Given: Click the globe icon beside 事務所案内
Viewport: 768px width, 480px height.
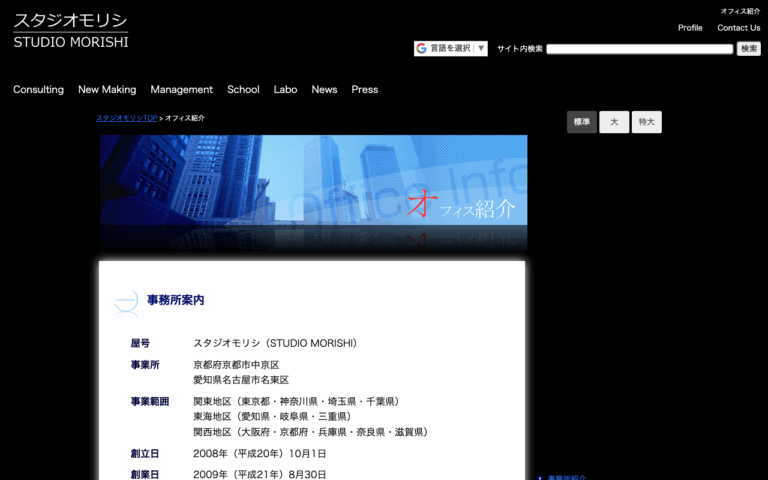Looking at the screenshot, I should [x=126, y=303].
